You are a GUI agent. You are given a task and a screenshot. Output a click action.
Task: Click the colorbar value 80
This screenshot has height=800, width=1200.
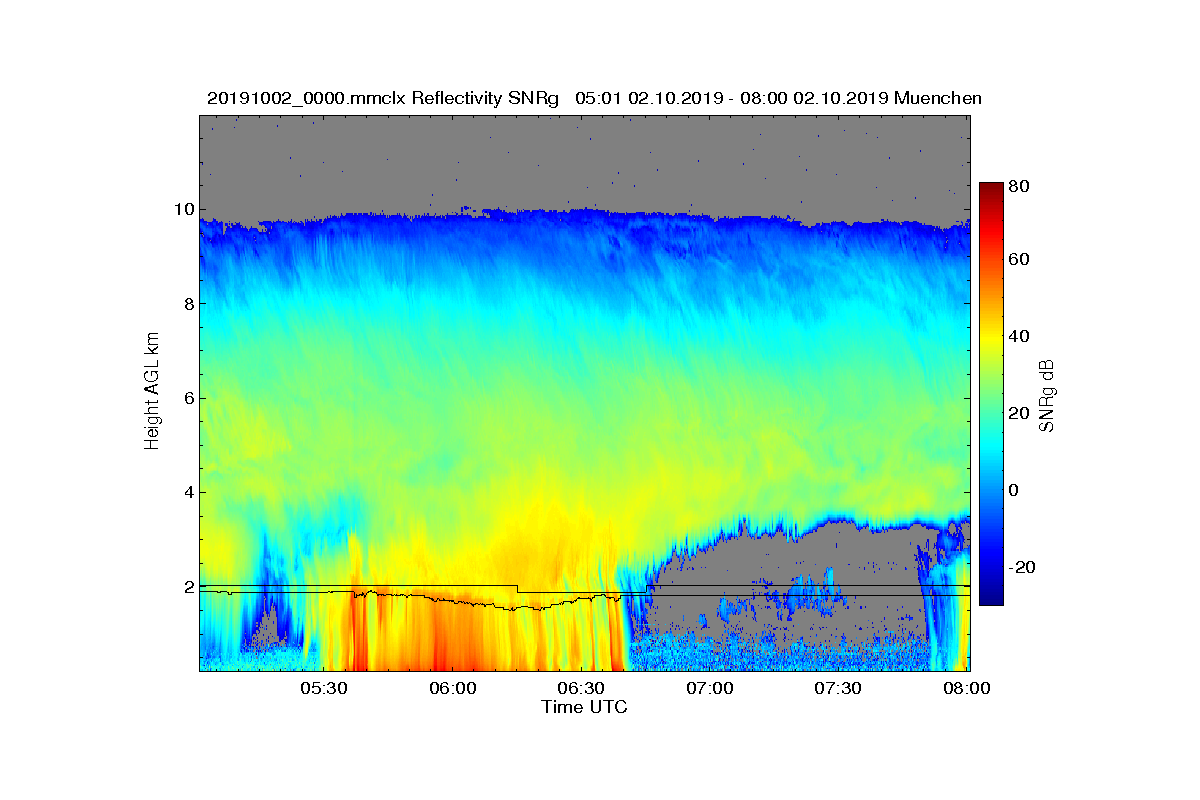pyautogui.click(x=1020, y=186)
